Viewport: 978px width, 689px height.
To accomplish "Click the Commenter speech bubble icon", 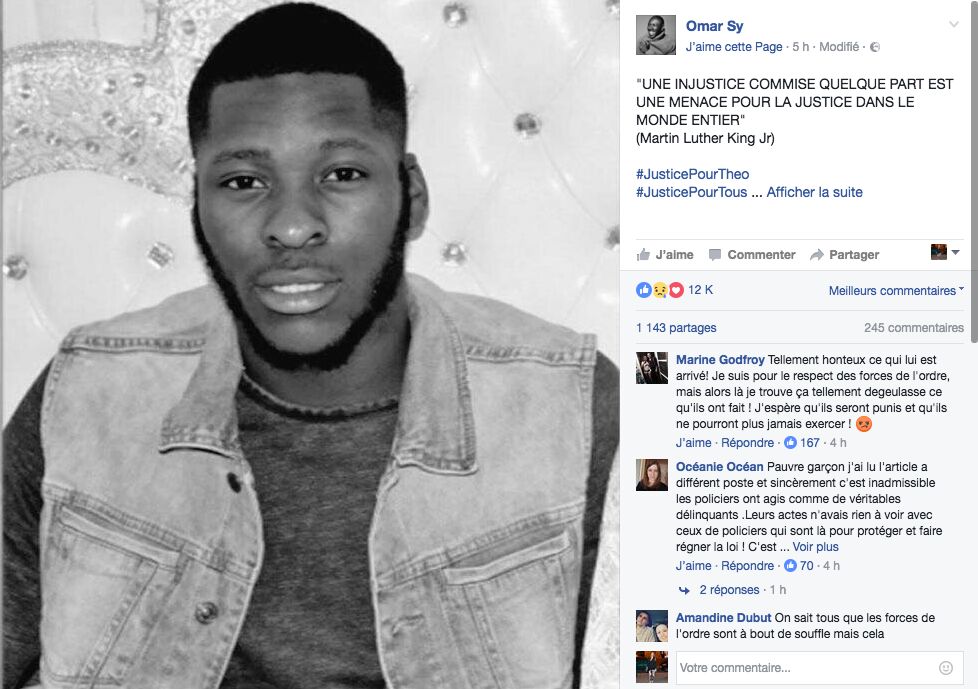I will (715, 254).
